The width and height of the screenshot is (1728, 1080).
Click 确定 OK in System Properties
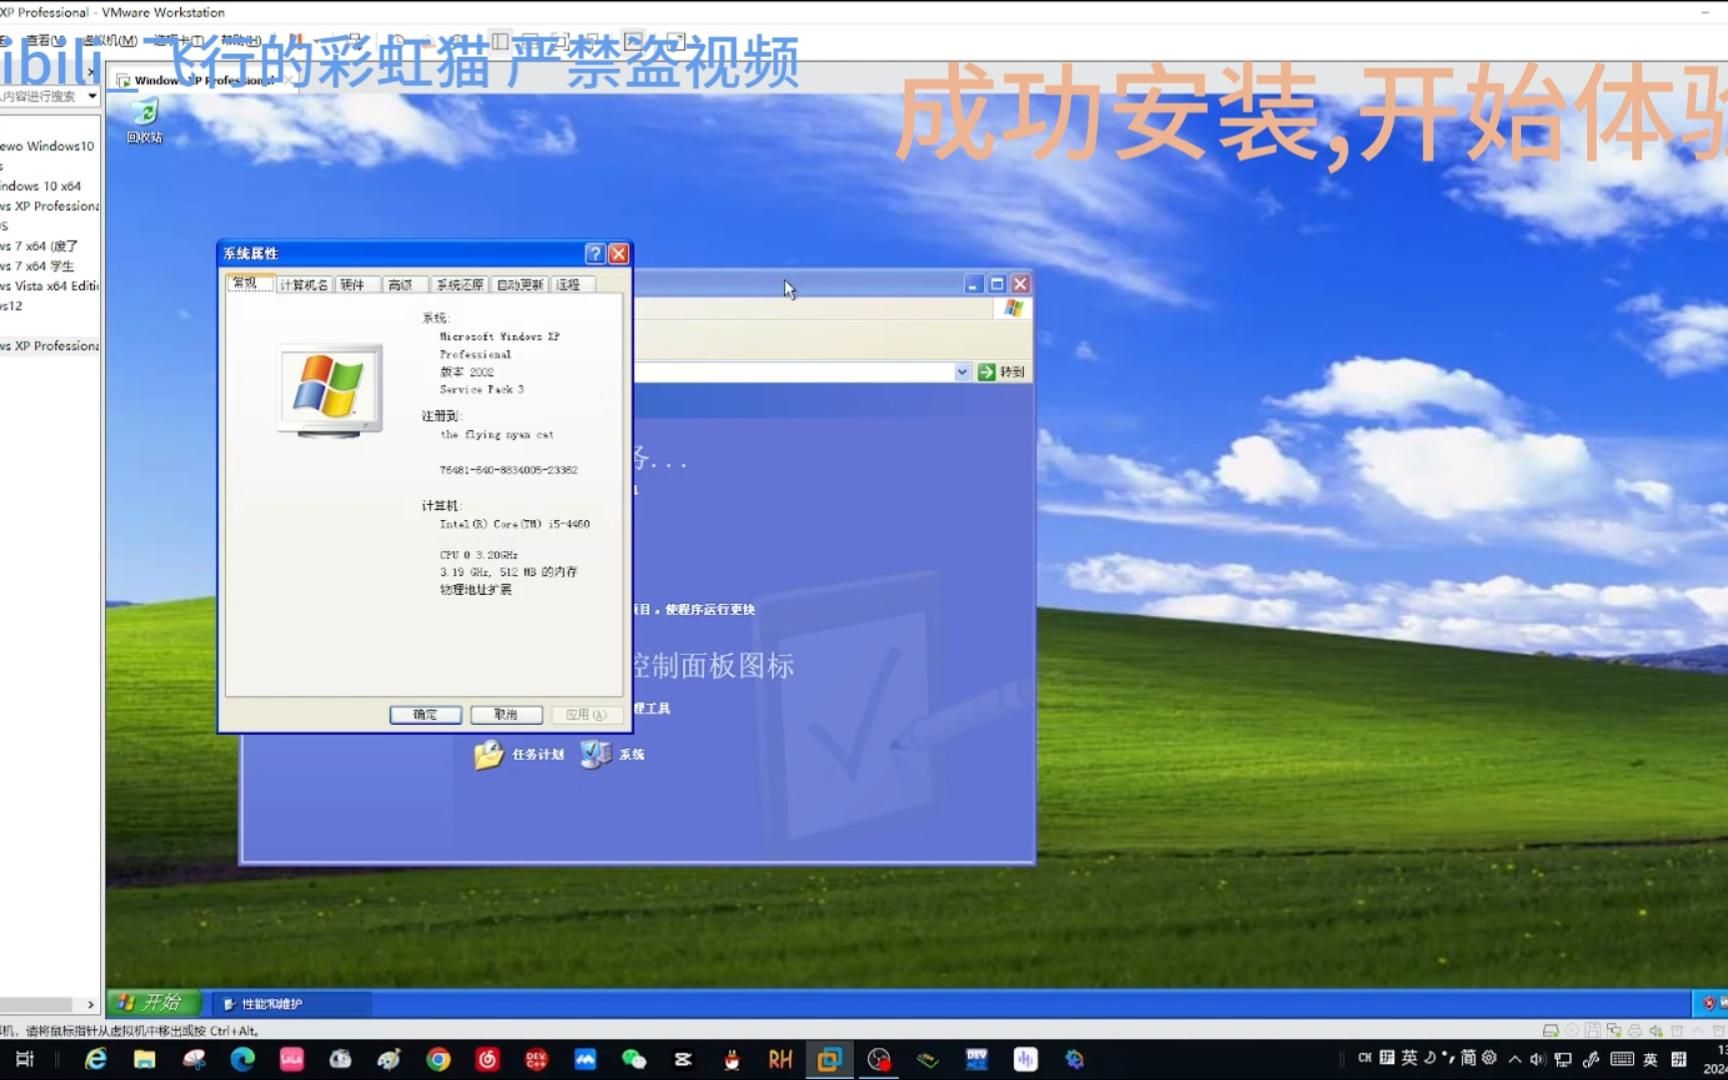pos(425,715)
